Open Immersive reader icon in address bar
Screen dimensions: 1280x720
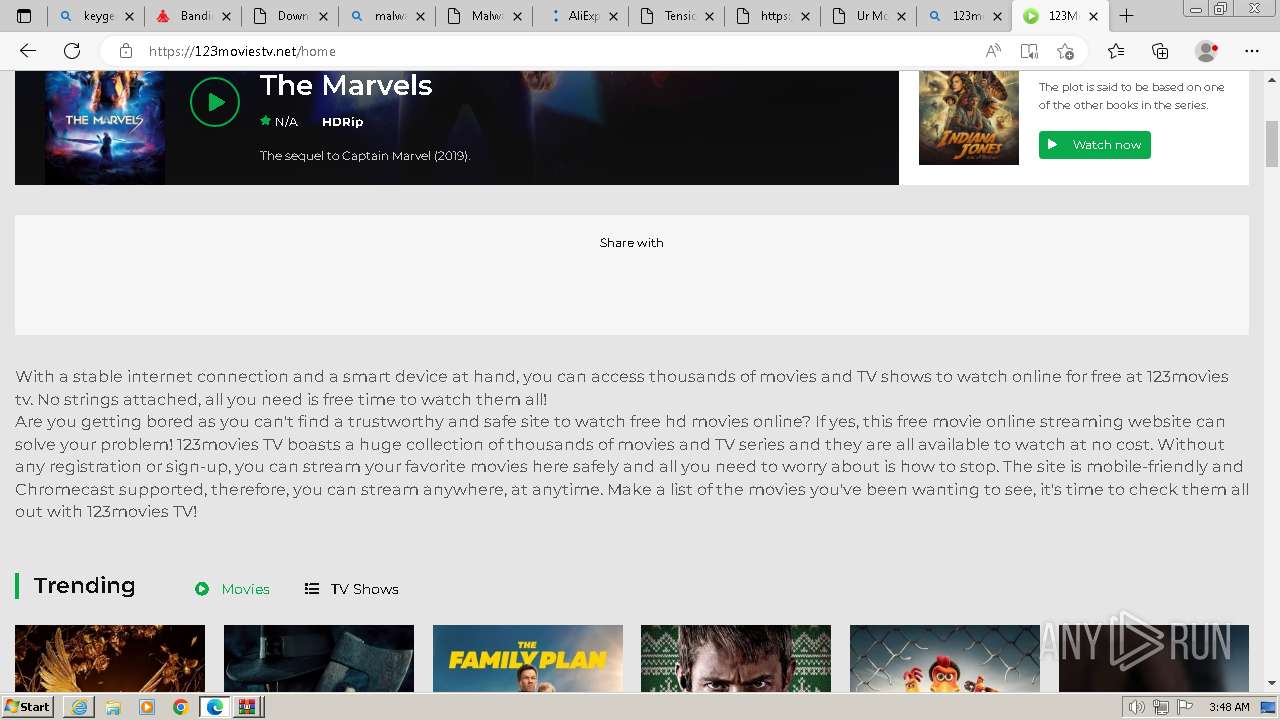1029,51
